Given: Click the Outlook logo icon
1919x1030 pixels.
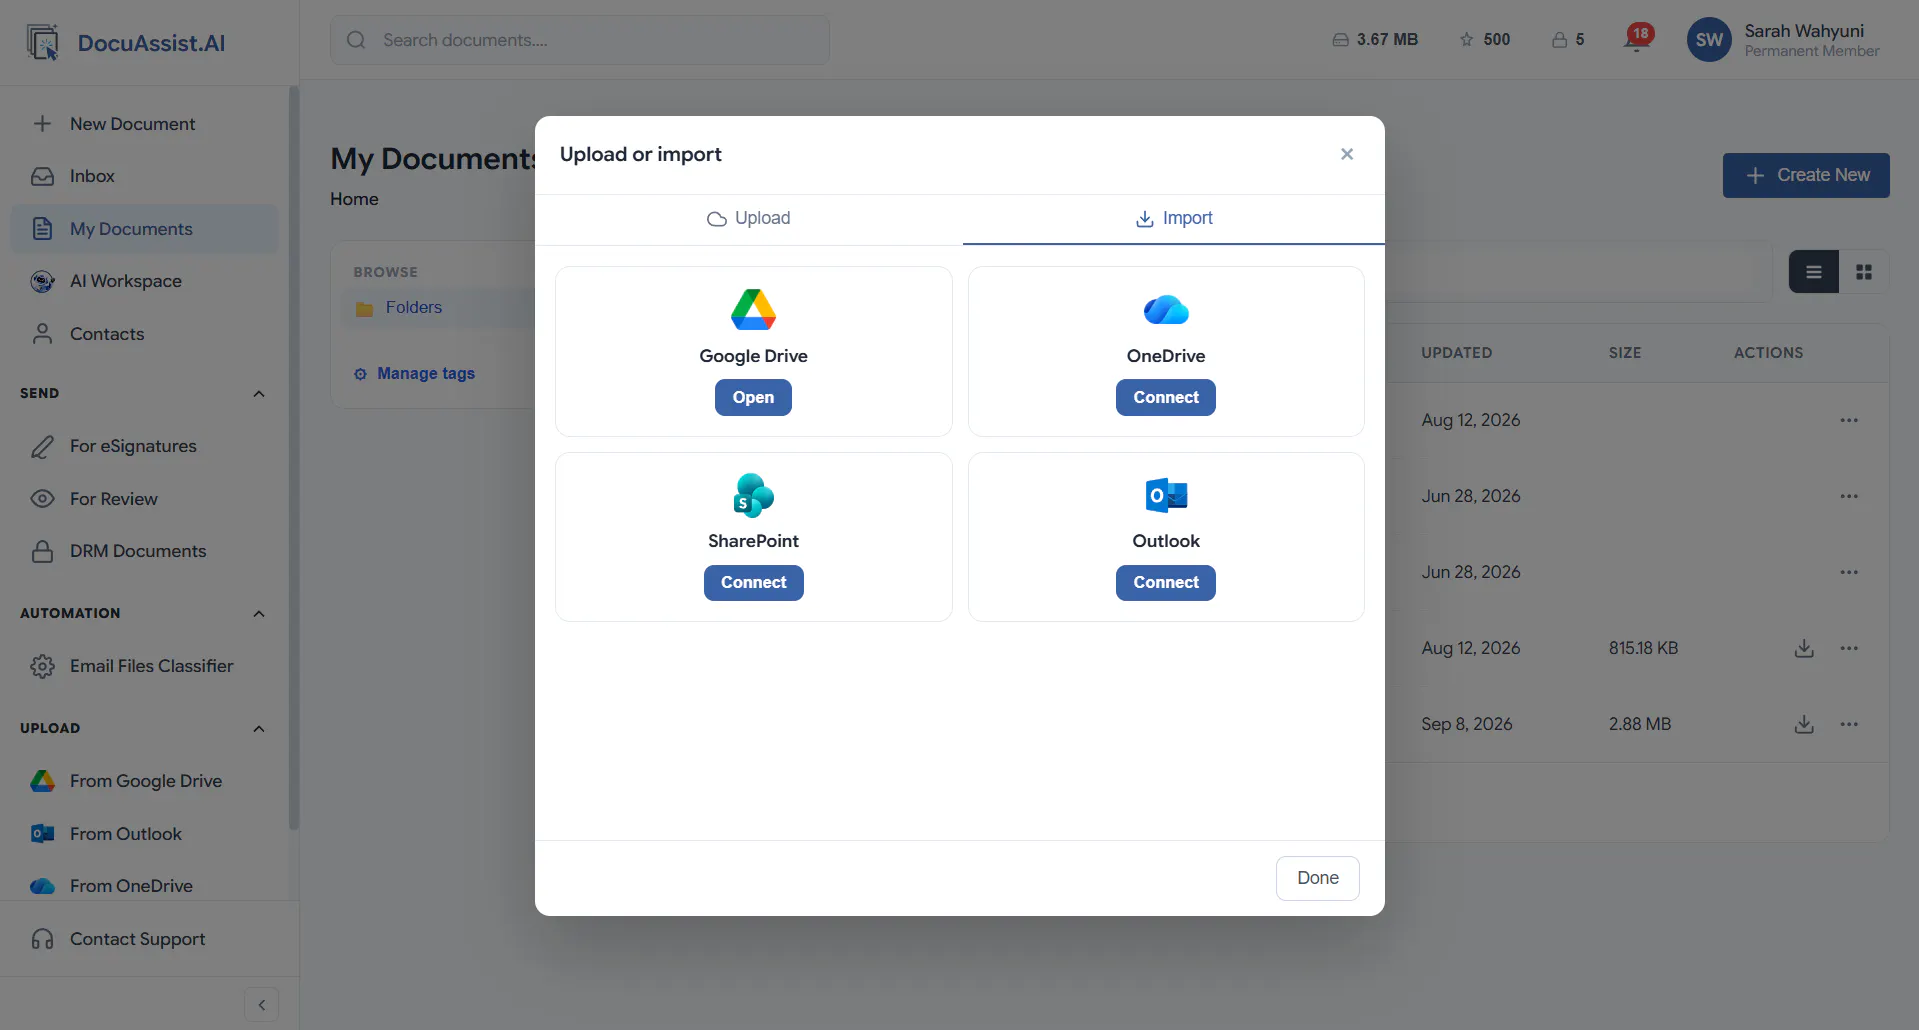Looking at the screenshot, I should (x=1166, y=496).
